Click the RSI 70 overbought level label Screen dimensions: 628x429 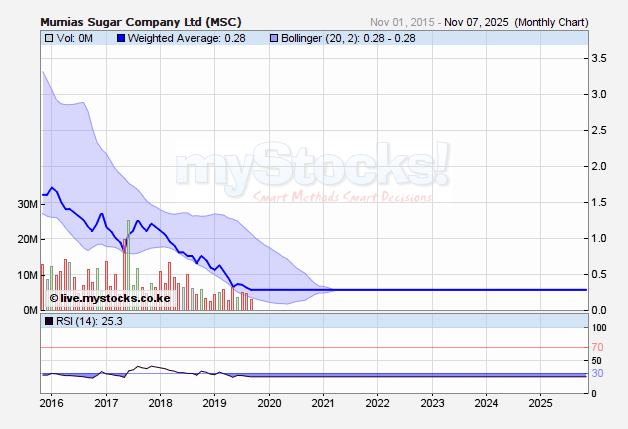598,347
